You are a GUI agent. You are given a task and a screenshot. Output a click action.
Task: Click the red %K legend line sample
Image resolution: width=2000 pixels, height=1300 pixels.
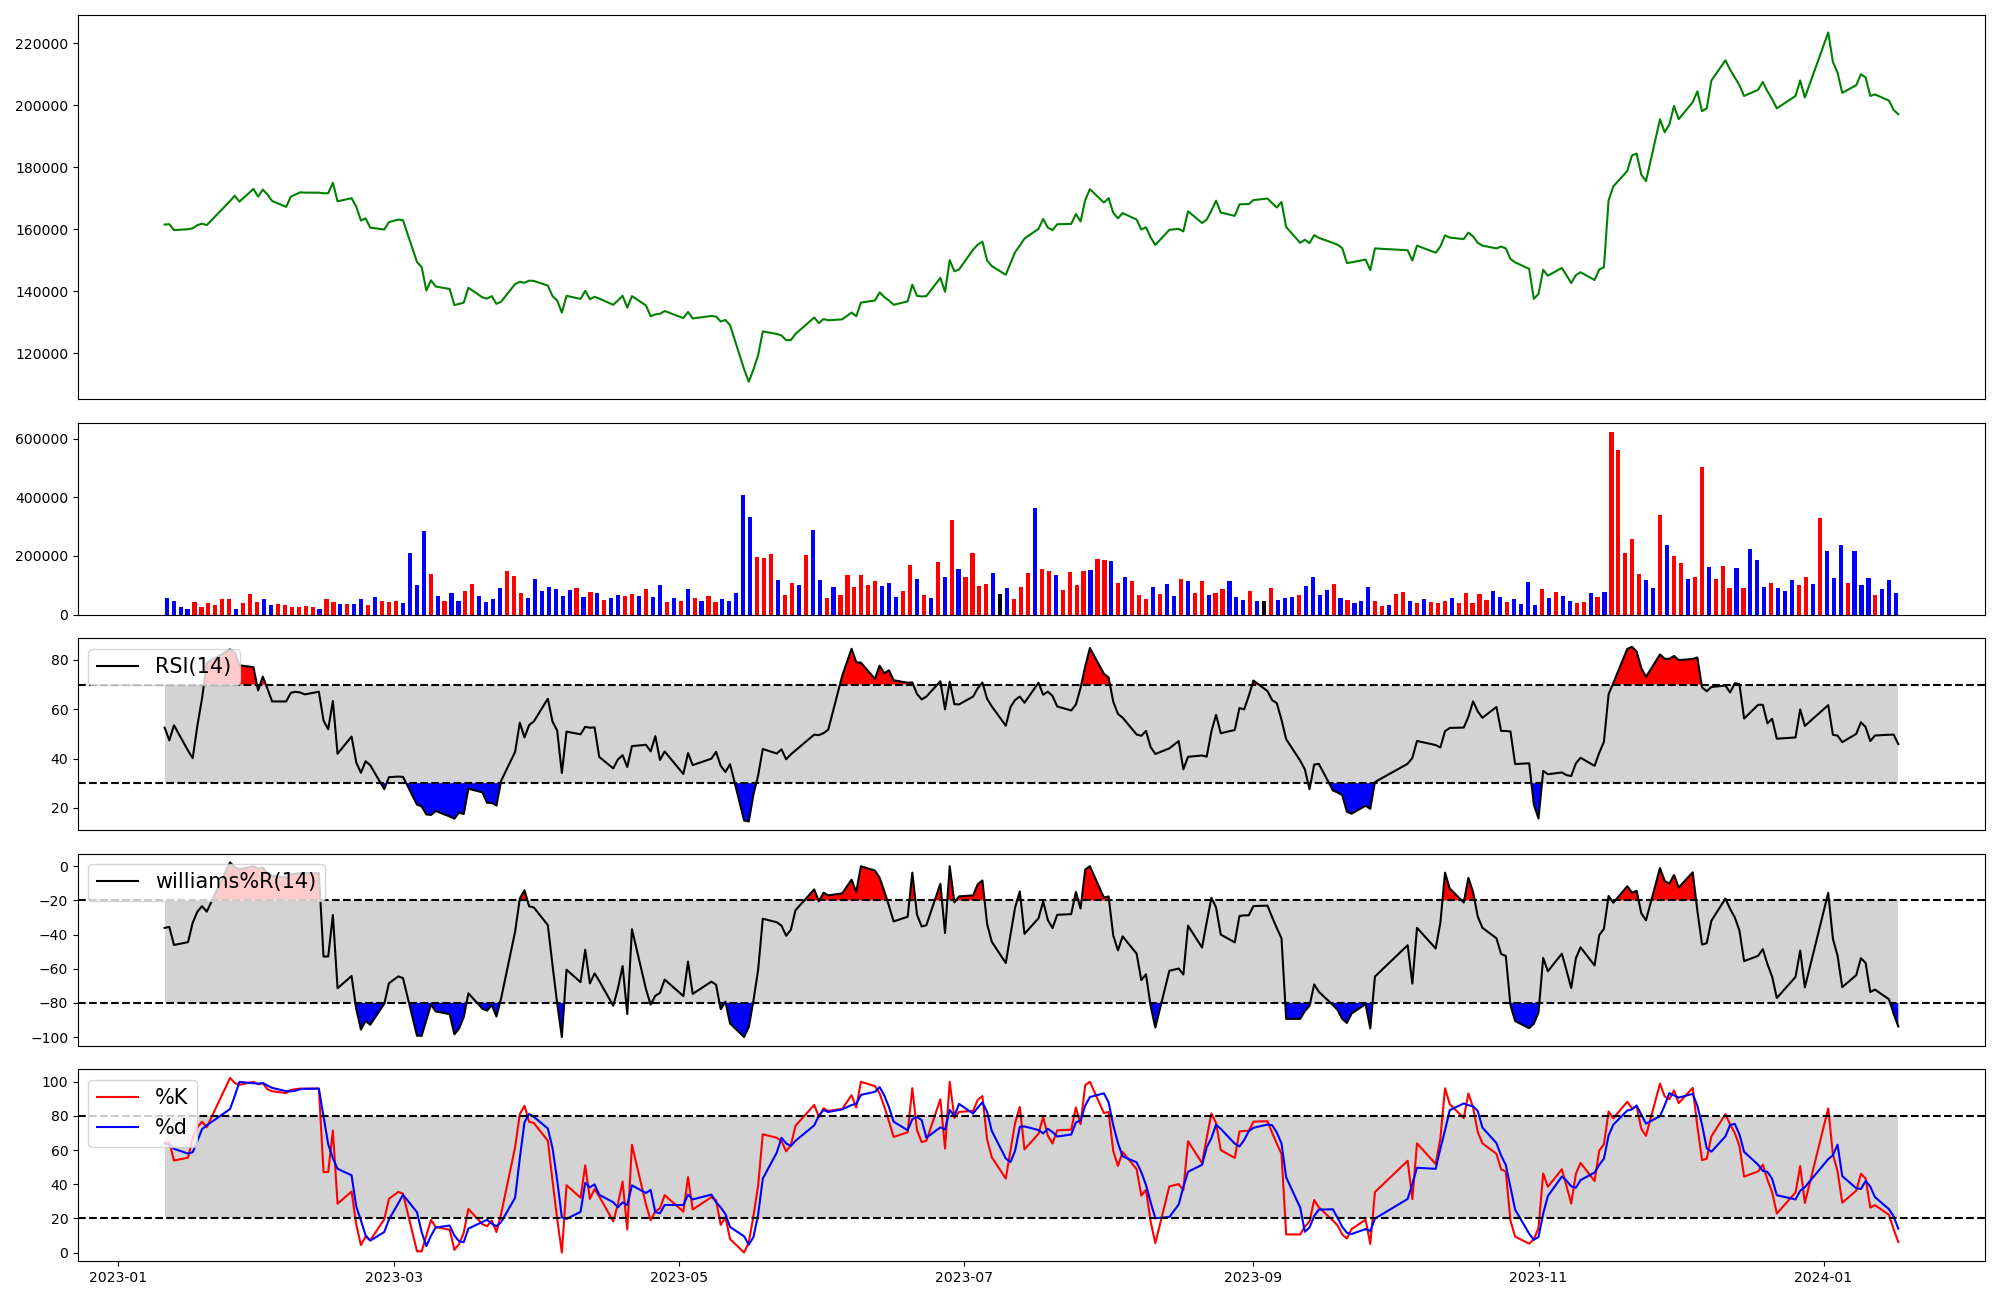pos(117,1097)
